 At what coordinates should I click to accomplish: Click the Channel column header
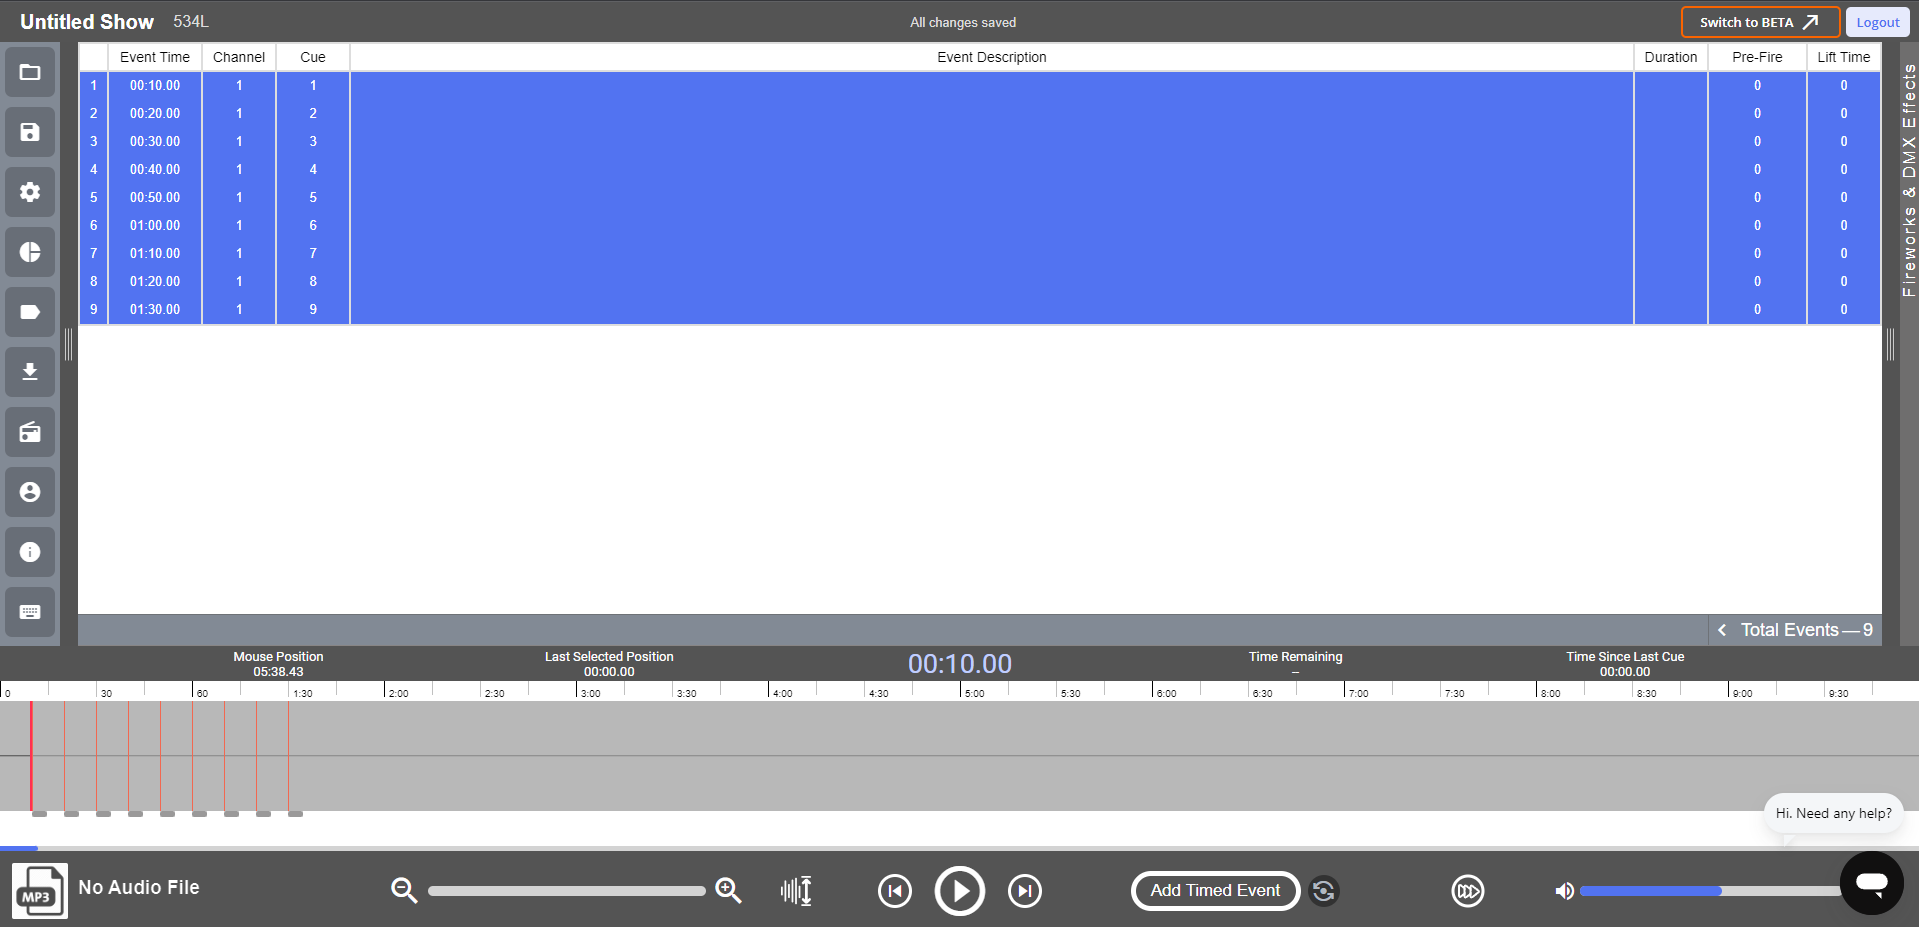point(239,57)
